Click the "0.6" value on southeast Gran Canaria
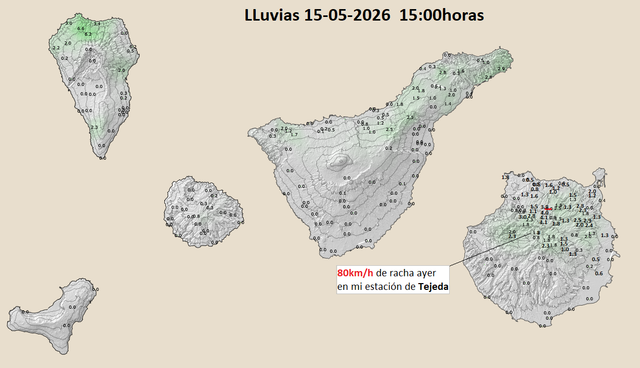 click(599, 273)
